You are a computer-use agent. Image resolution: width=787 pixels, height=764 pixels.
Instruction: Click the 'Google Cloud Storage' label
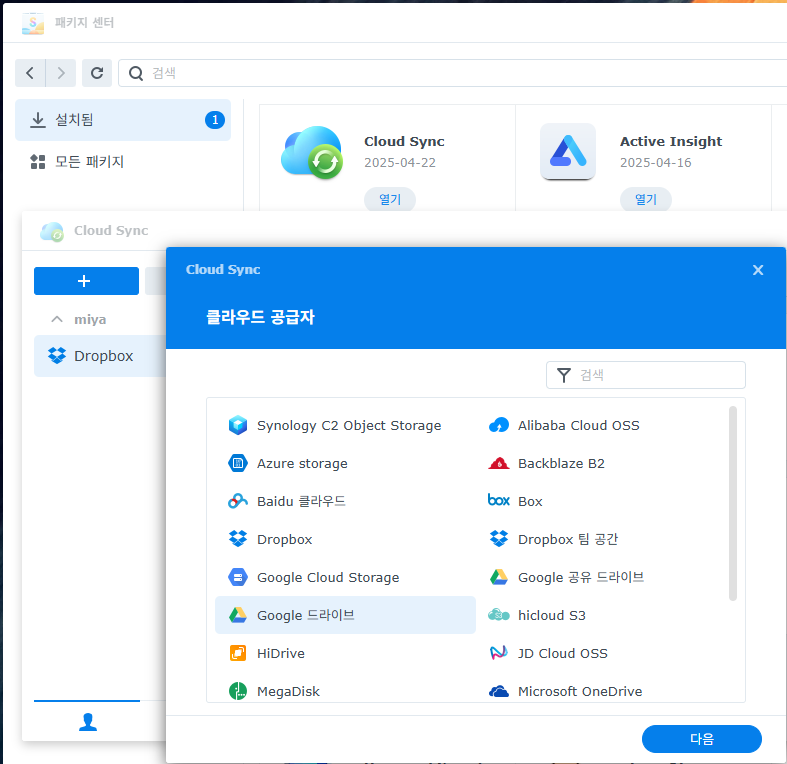coord(328,578)
